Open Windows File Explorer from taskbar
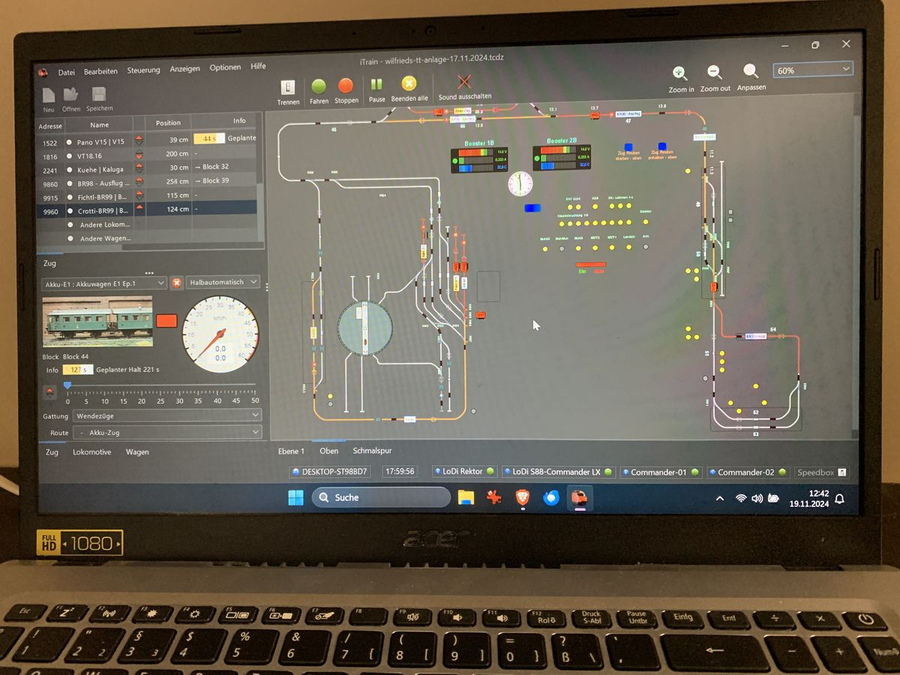Viewport: 900px width, 675px height. point(466,498)
